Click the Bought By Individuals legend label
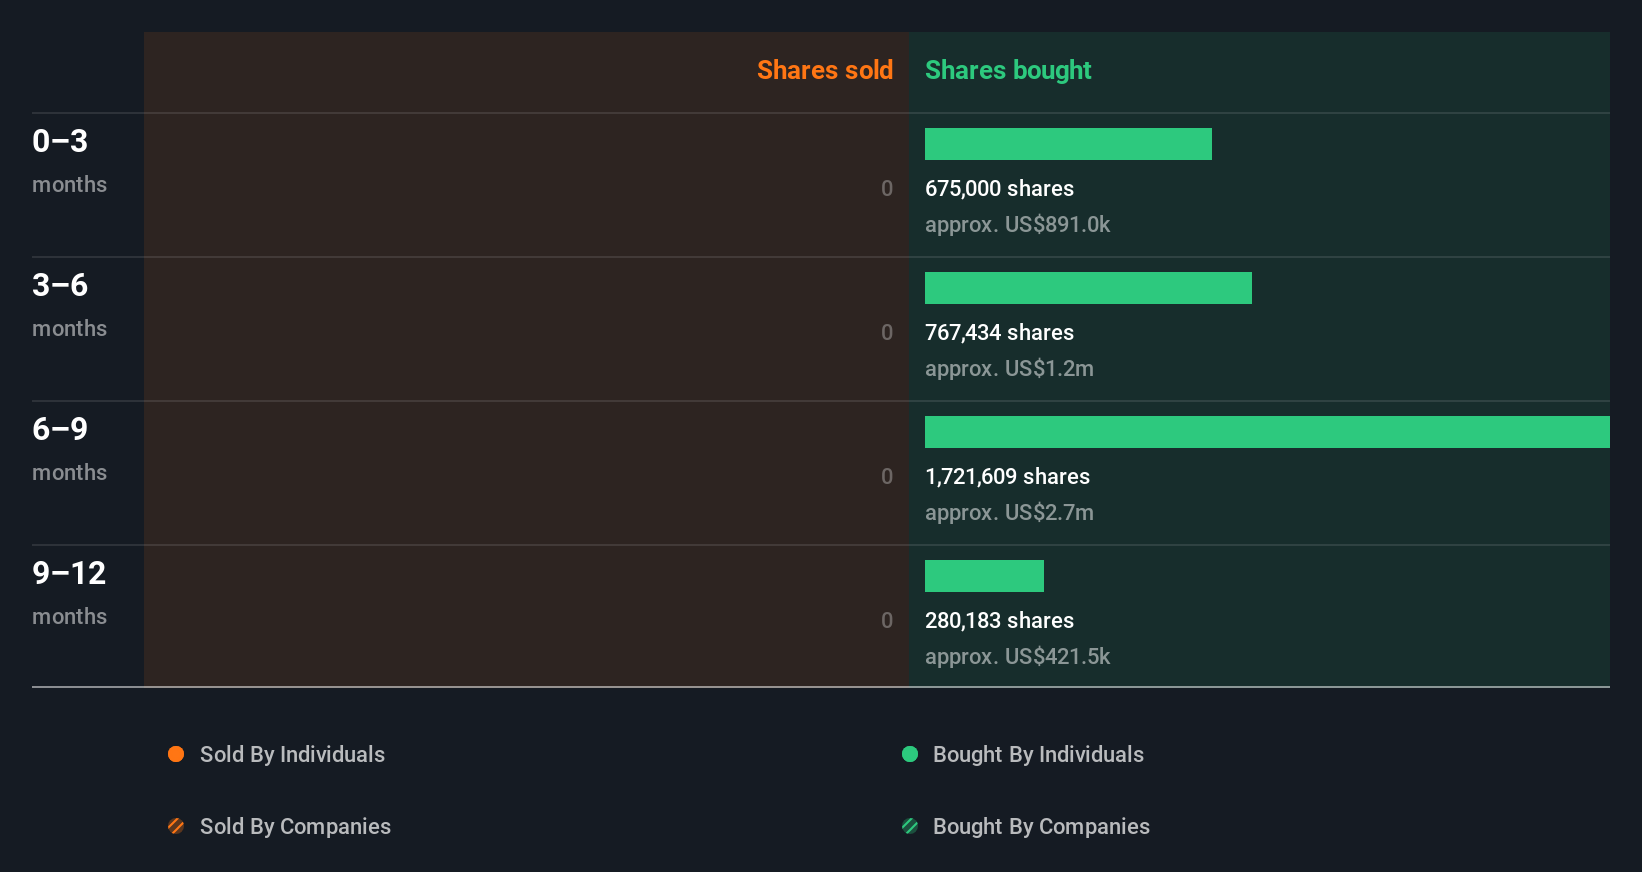 click(1038, 754)
